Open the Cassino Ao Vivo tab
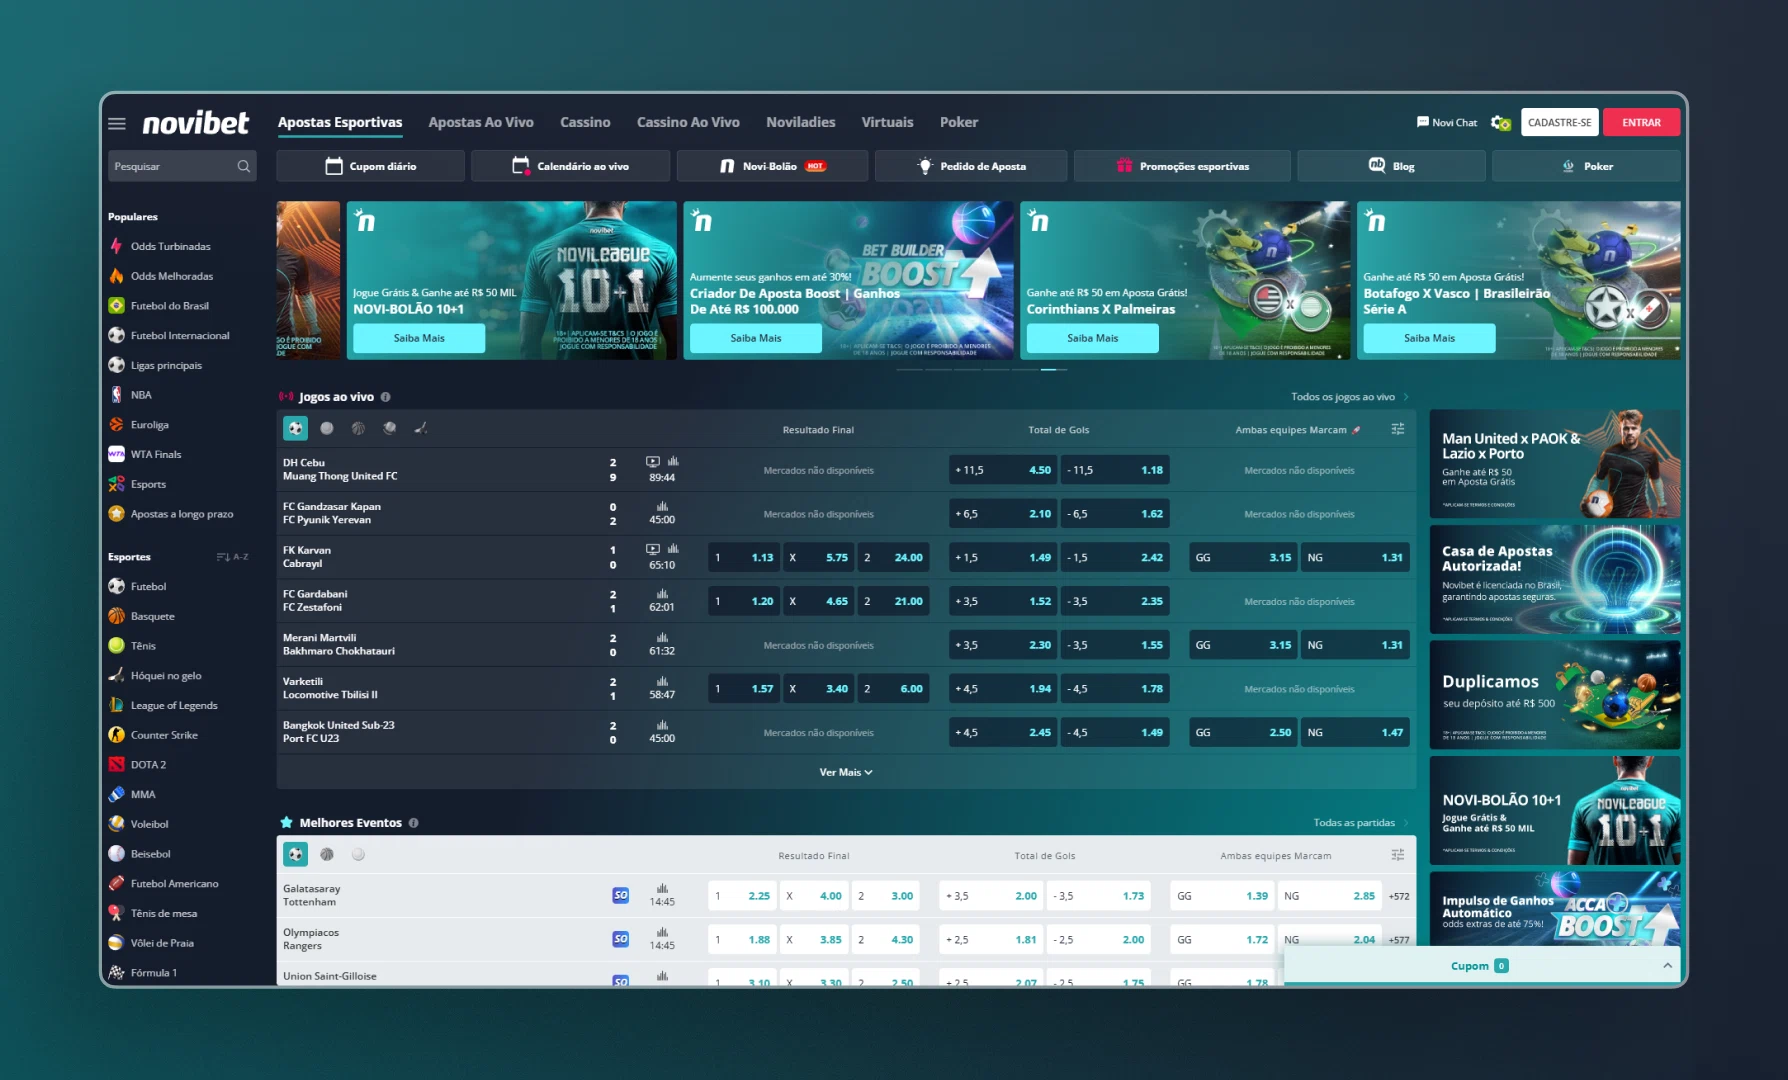Image resolution: width=1788 pixels, height=1080 pixels. coord(688,122)
